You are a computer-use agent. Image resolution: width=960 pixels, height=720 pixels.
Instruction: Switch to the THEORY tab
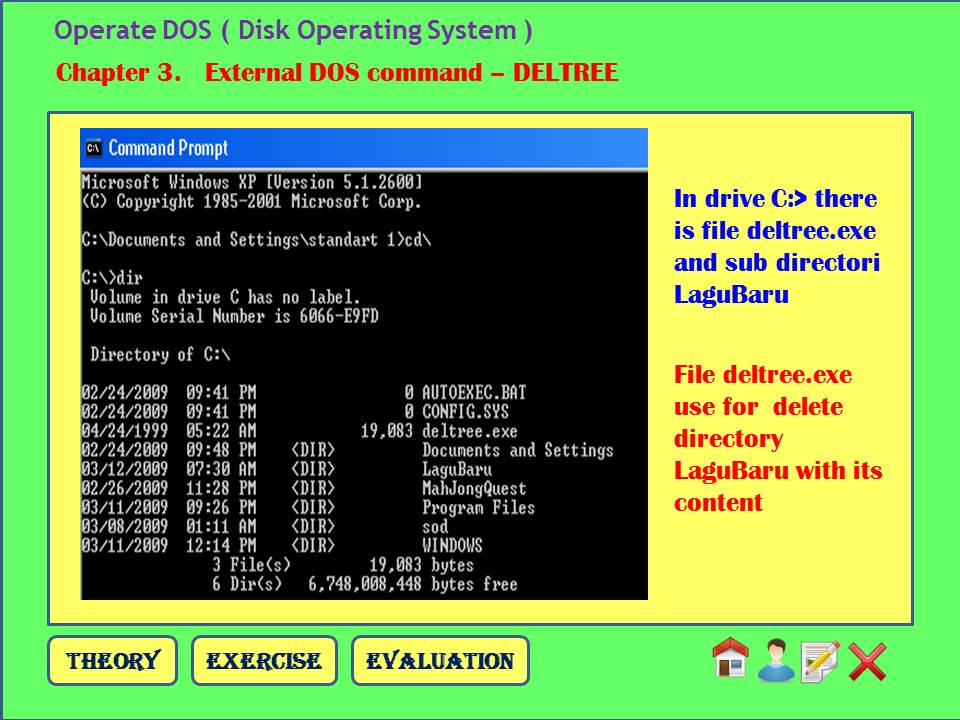113,660
